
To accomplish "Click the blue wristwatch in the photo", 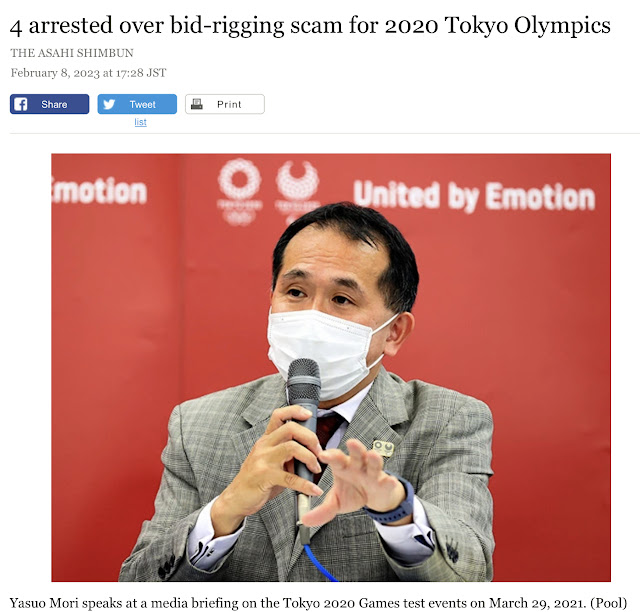I will pyautogui.click(x=393, y=503).
